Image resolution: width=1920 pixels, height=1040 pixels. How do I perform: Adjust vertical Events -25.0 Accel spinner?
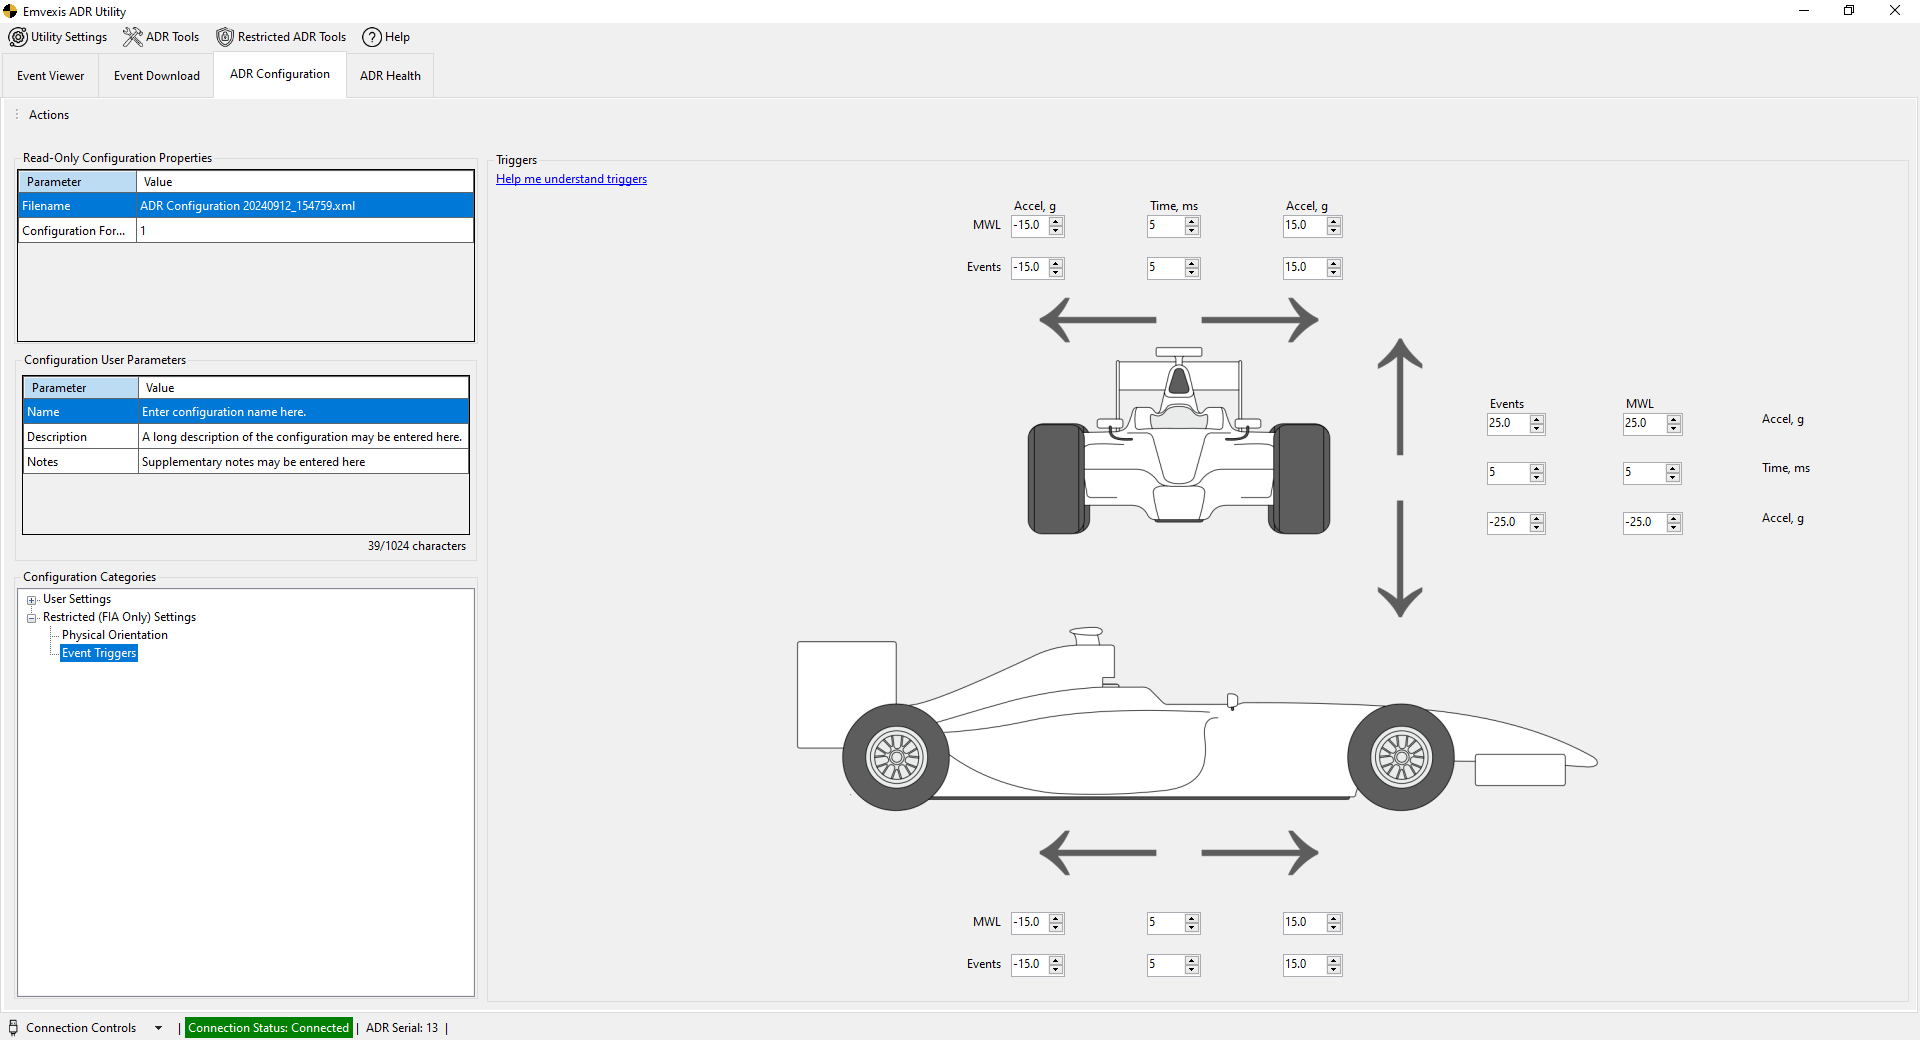pos(1537,523)
